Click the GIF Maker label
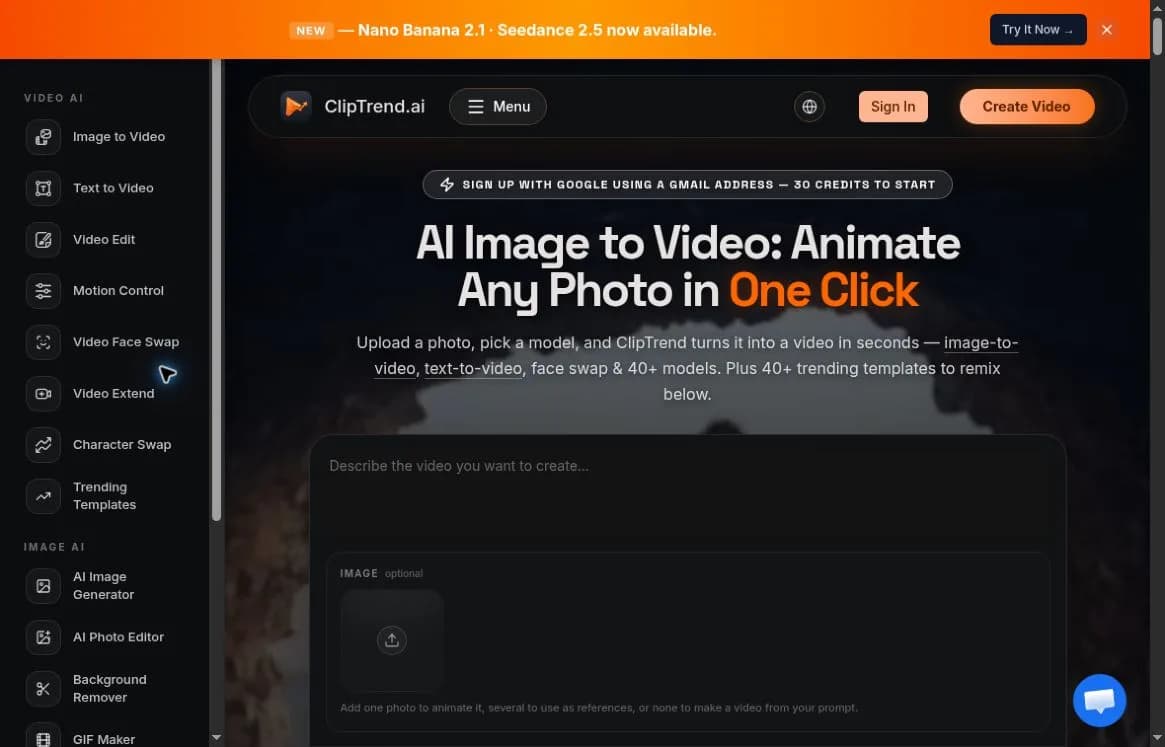This screenshot has height=747, width=1165. coord(104,740)
